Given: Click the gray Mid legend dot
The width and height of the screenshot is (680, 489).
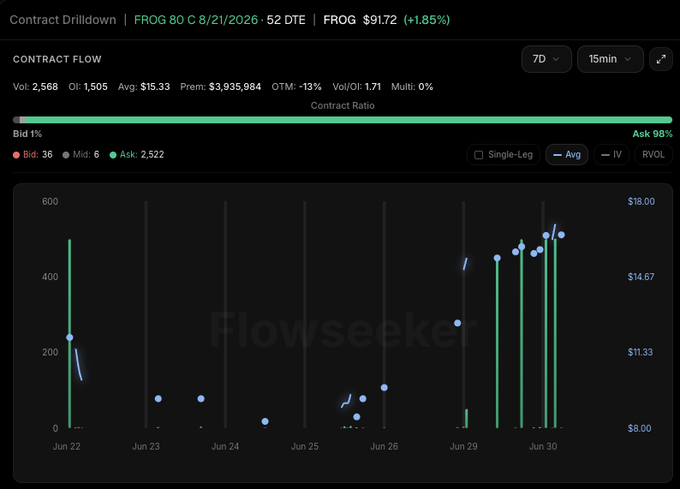Looking at the screenshot, I should coord(66,155).
